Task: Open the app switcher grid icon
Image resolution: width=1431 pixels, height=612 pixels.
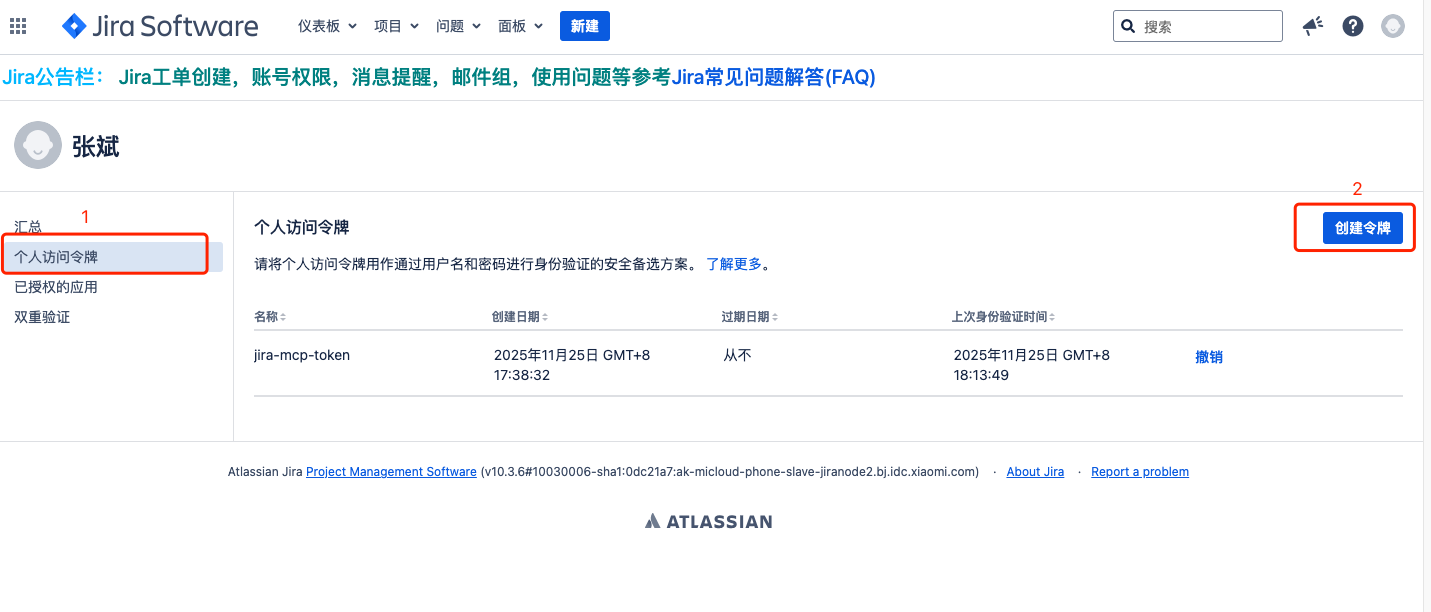Action: pyautogui.click(x=18, y=26)
